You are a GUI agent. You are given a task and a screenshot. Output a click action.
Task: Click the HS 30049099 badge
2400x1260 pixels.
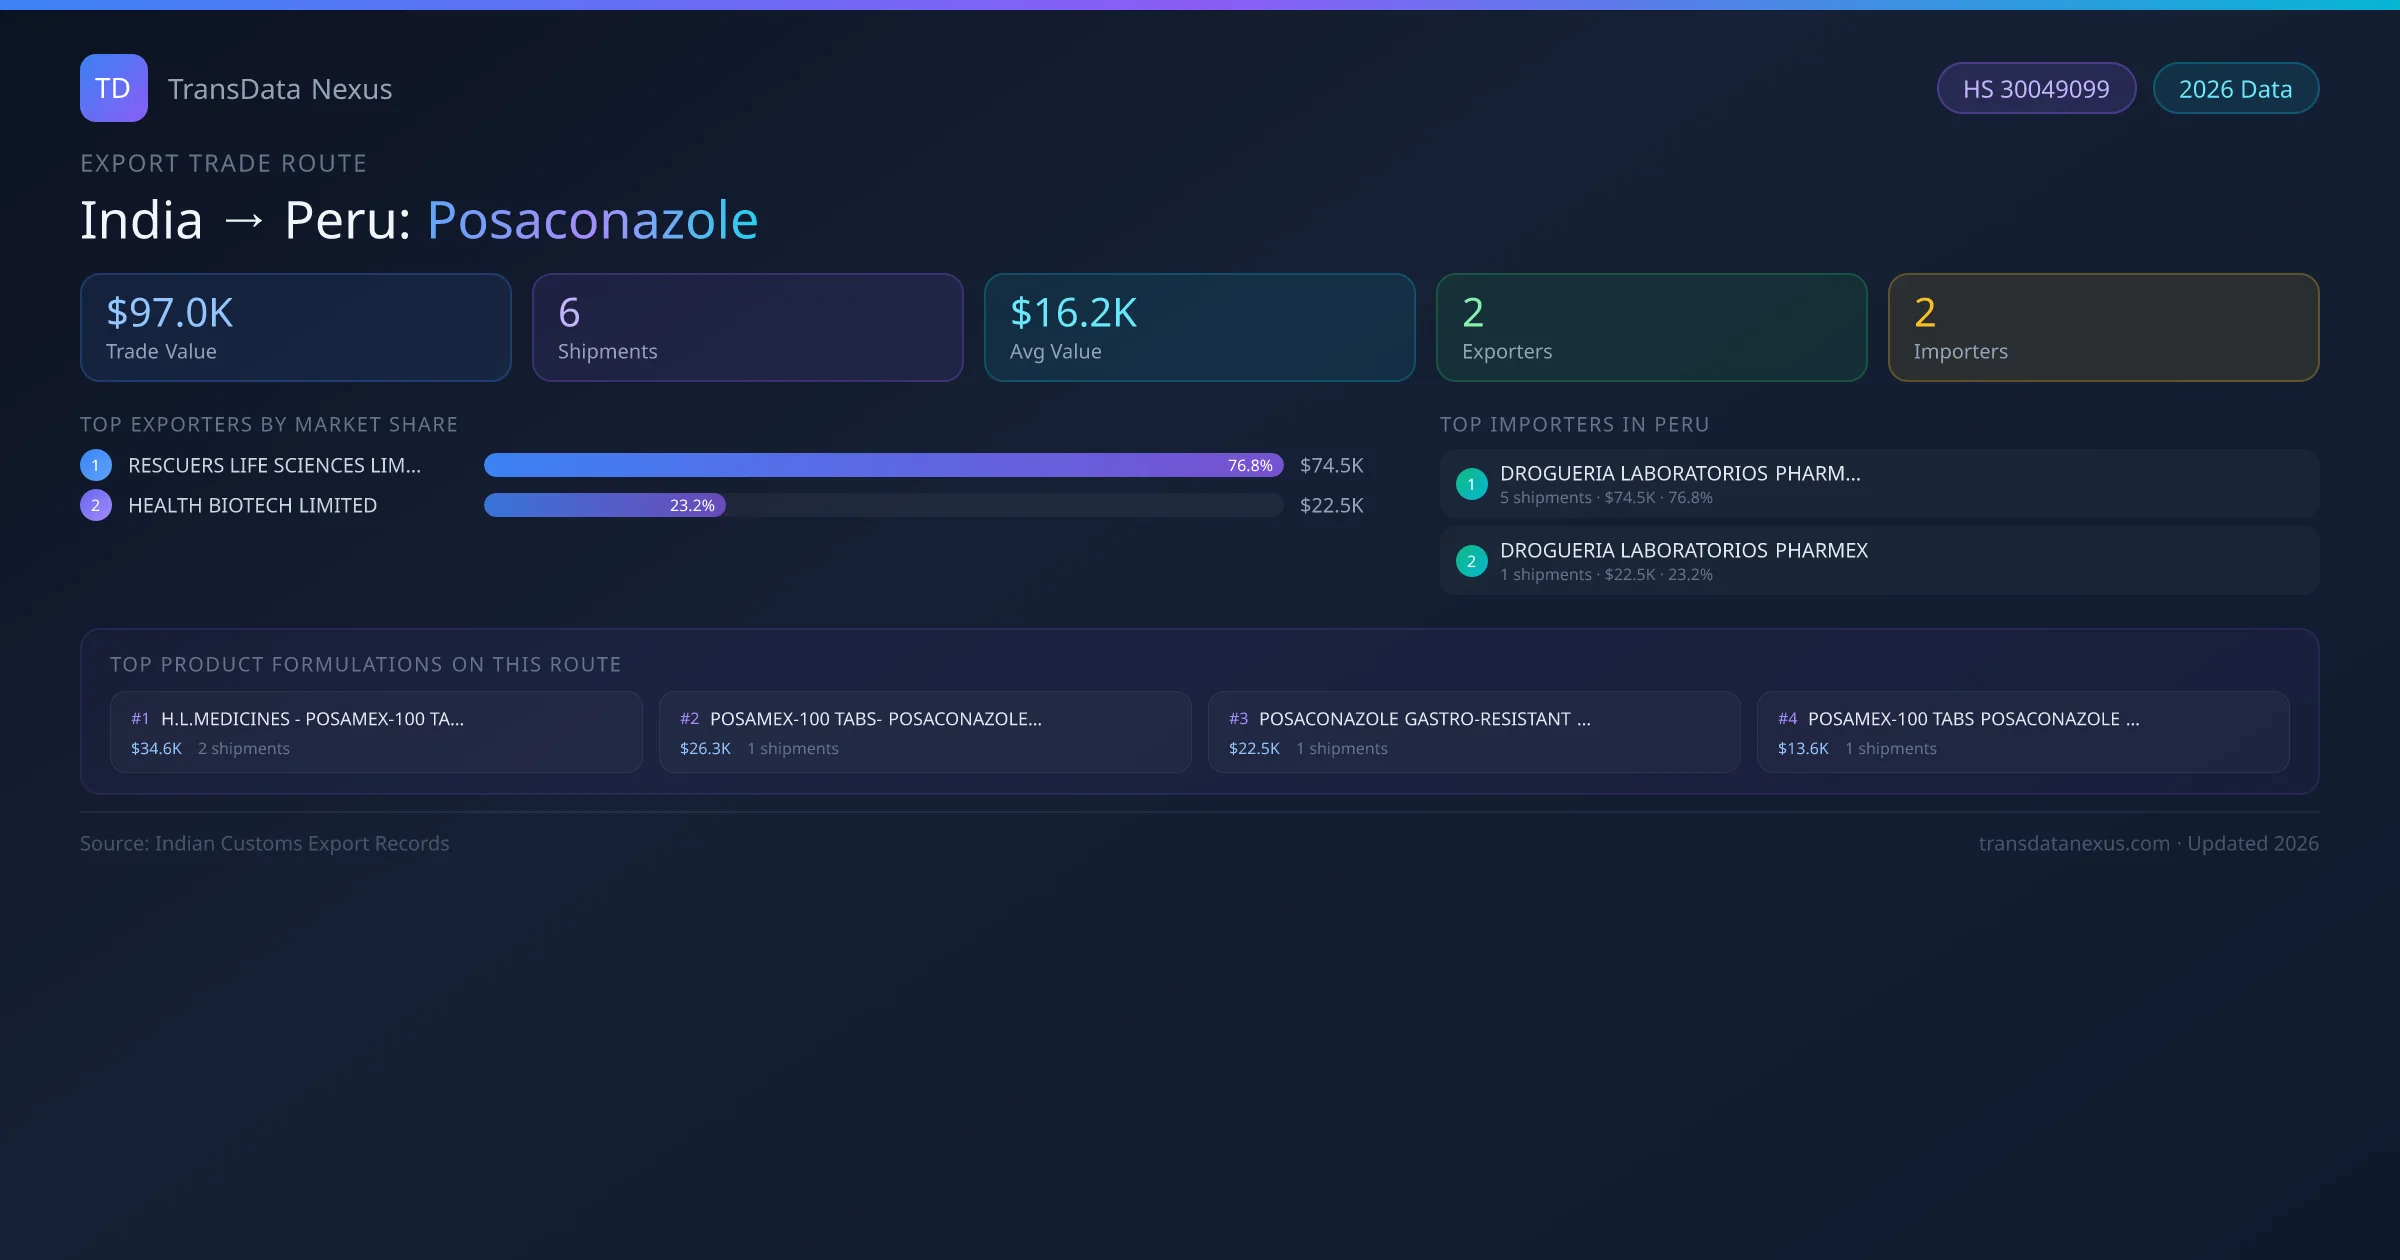click(x=2036, y=89)
